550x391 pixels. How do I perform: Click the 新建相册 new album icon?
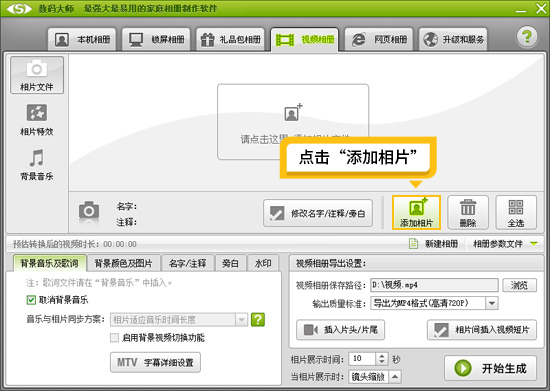point(414,243)
